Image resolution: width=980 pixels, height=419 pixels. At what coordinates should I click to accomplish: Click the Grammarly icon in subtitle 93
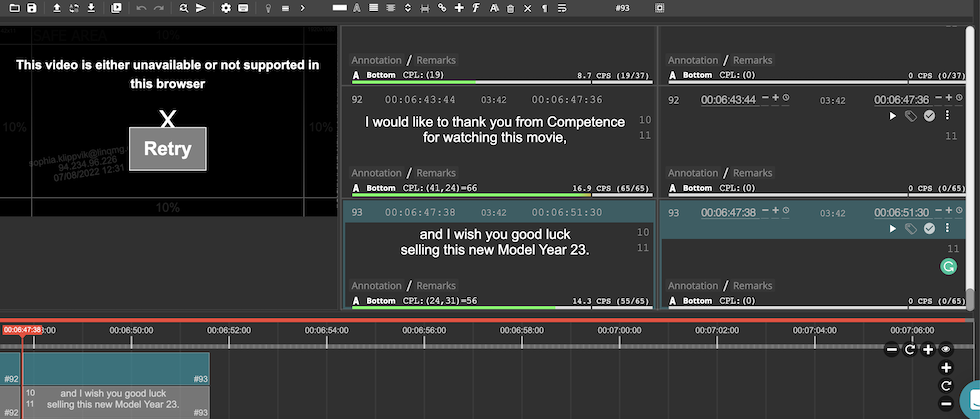pos(949,266)
